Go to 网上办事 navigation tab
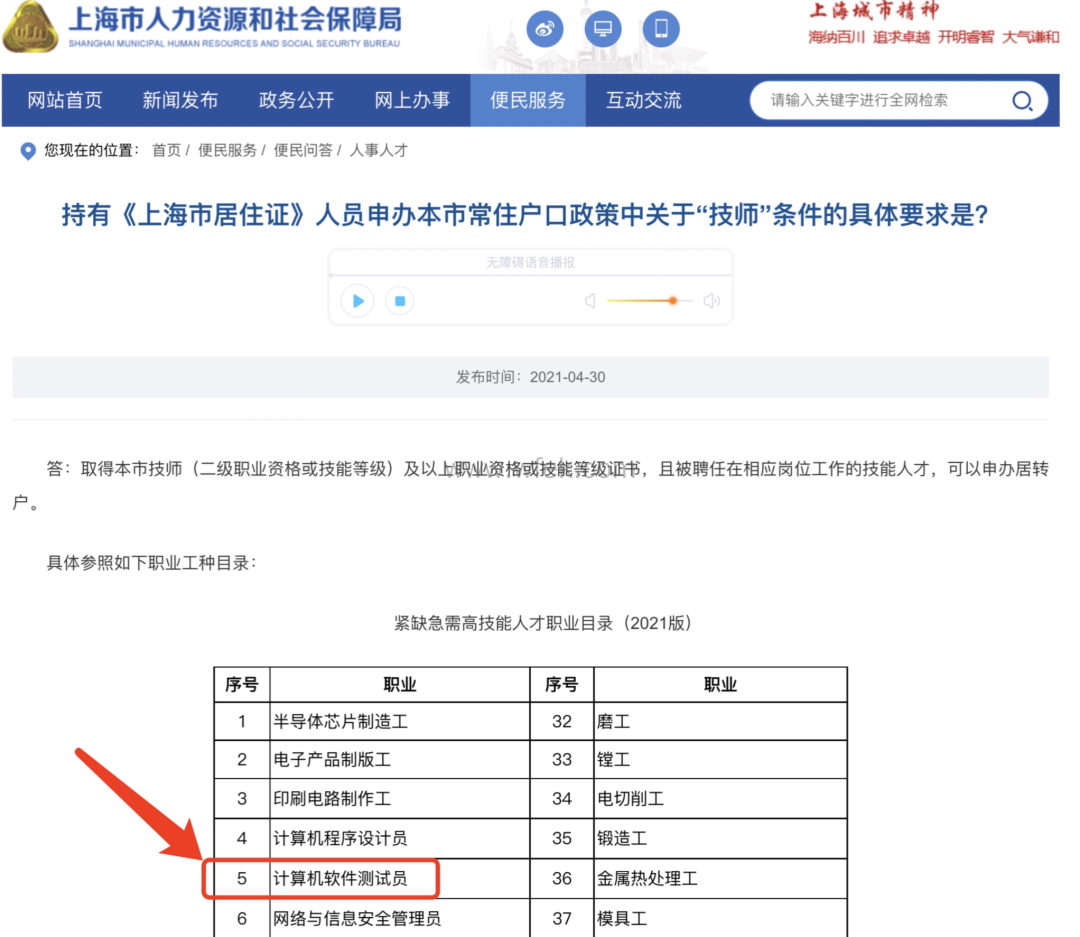 [x=412, y=100]
